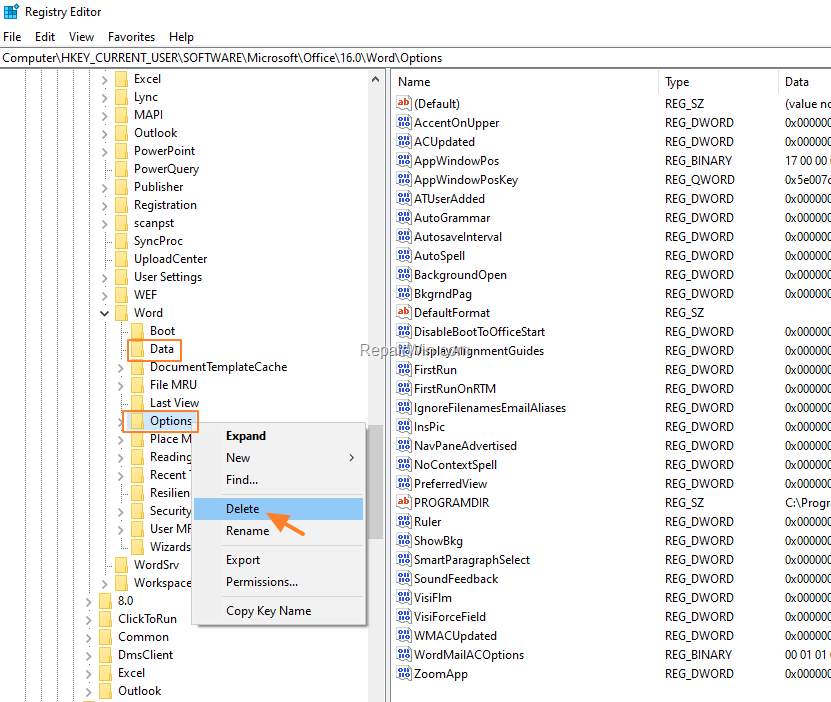The image size is (831, 702).
Task: Choose Expand in the context menu
Action: click(279, 436)
